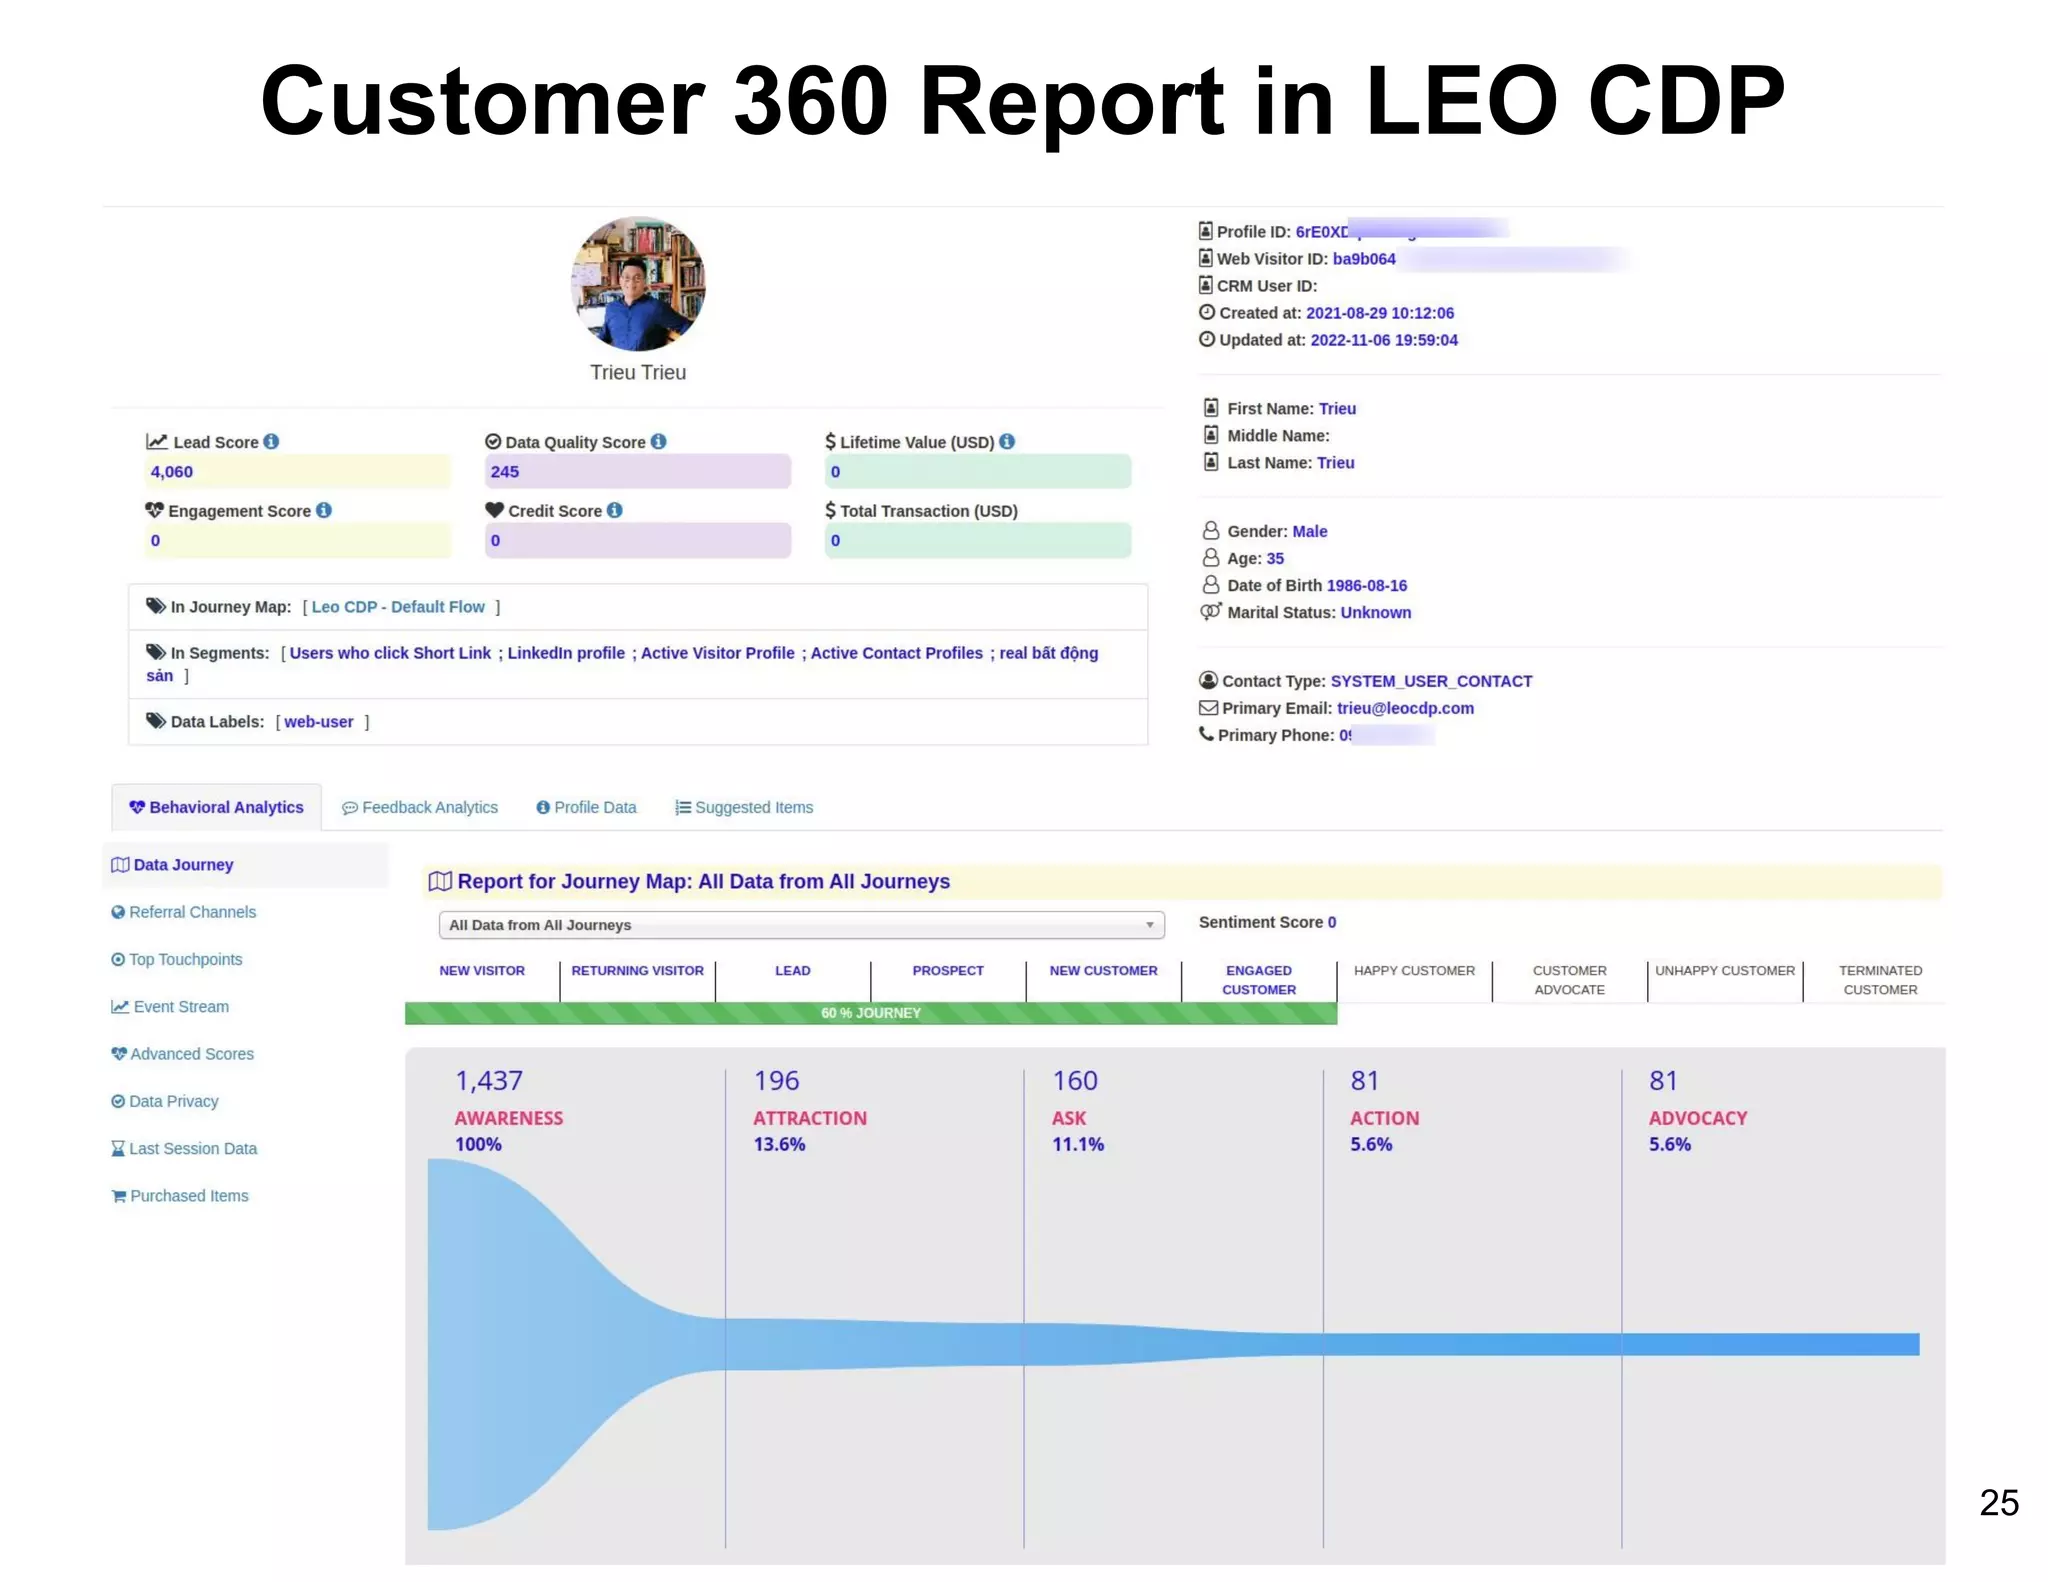Viewport: 2048px width, 1582px height.
Task: Click the Updated at clock icon
Action: pyautogui.click(x=1207, y=339)
